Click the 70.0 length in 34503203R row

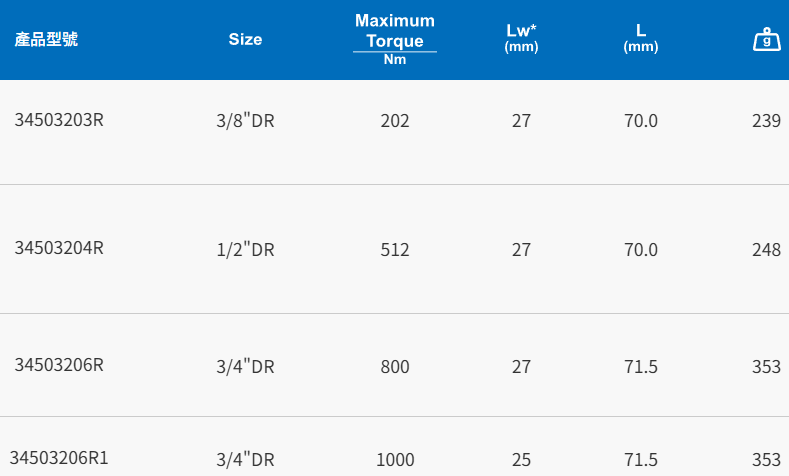641,122
